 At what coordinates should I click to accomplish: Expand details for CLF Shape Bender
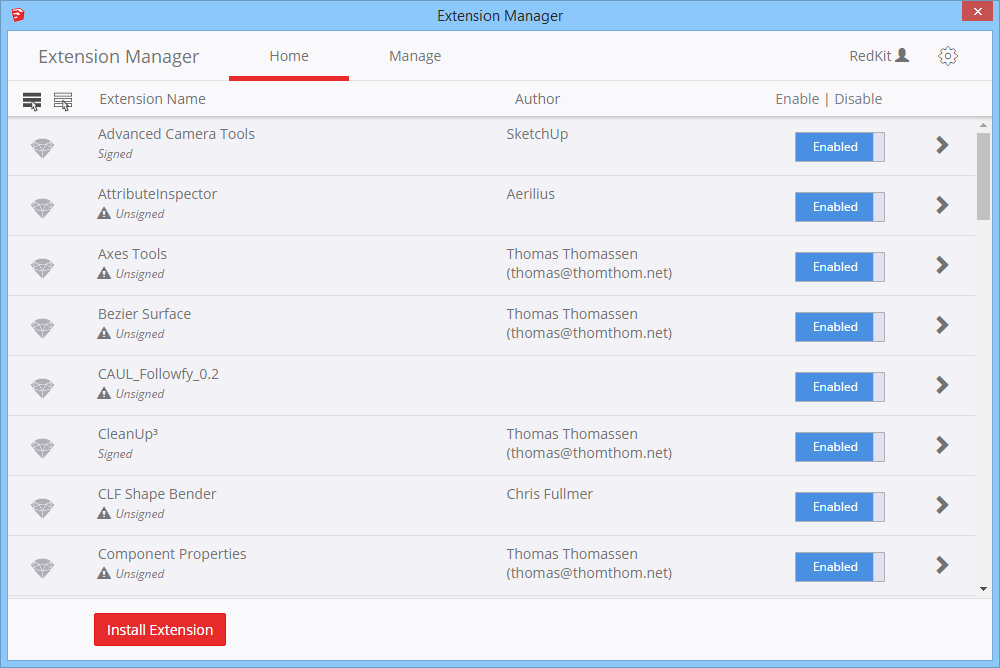(942, 505)
